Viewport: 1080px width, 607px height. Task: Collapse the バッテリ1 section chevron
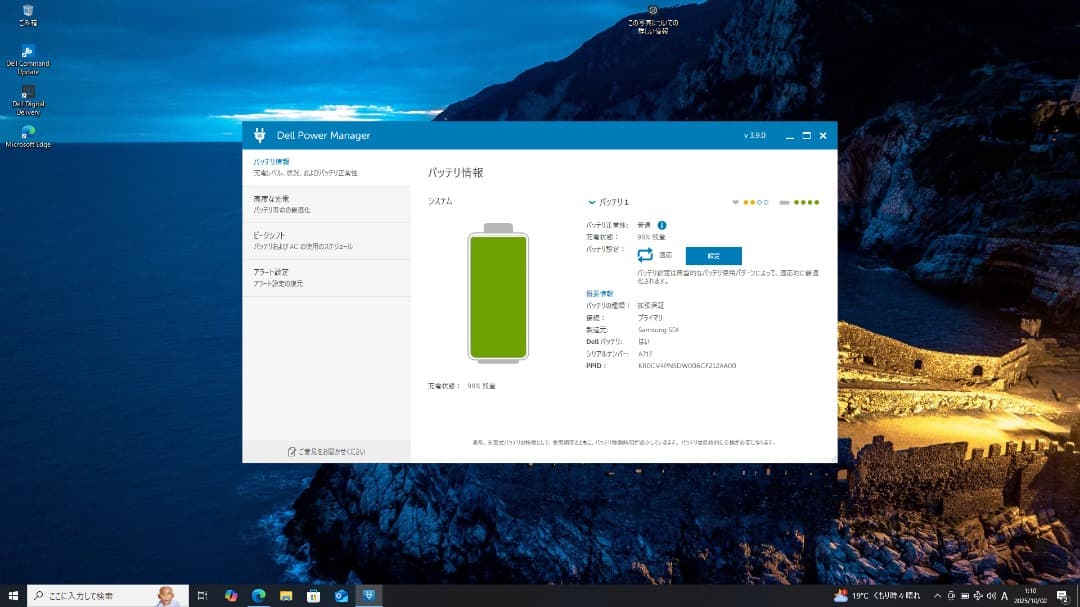(x=591, y=202)
